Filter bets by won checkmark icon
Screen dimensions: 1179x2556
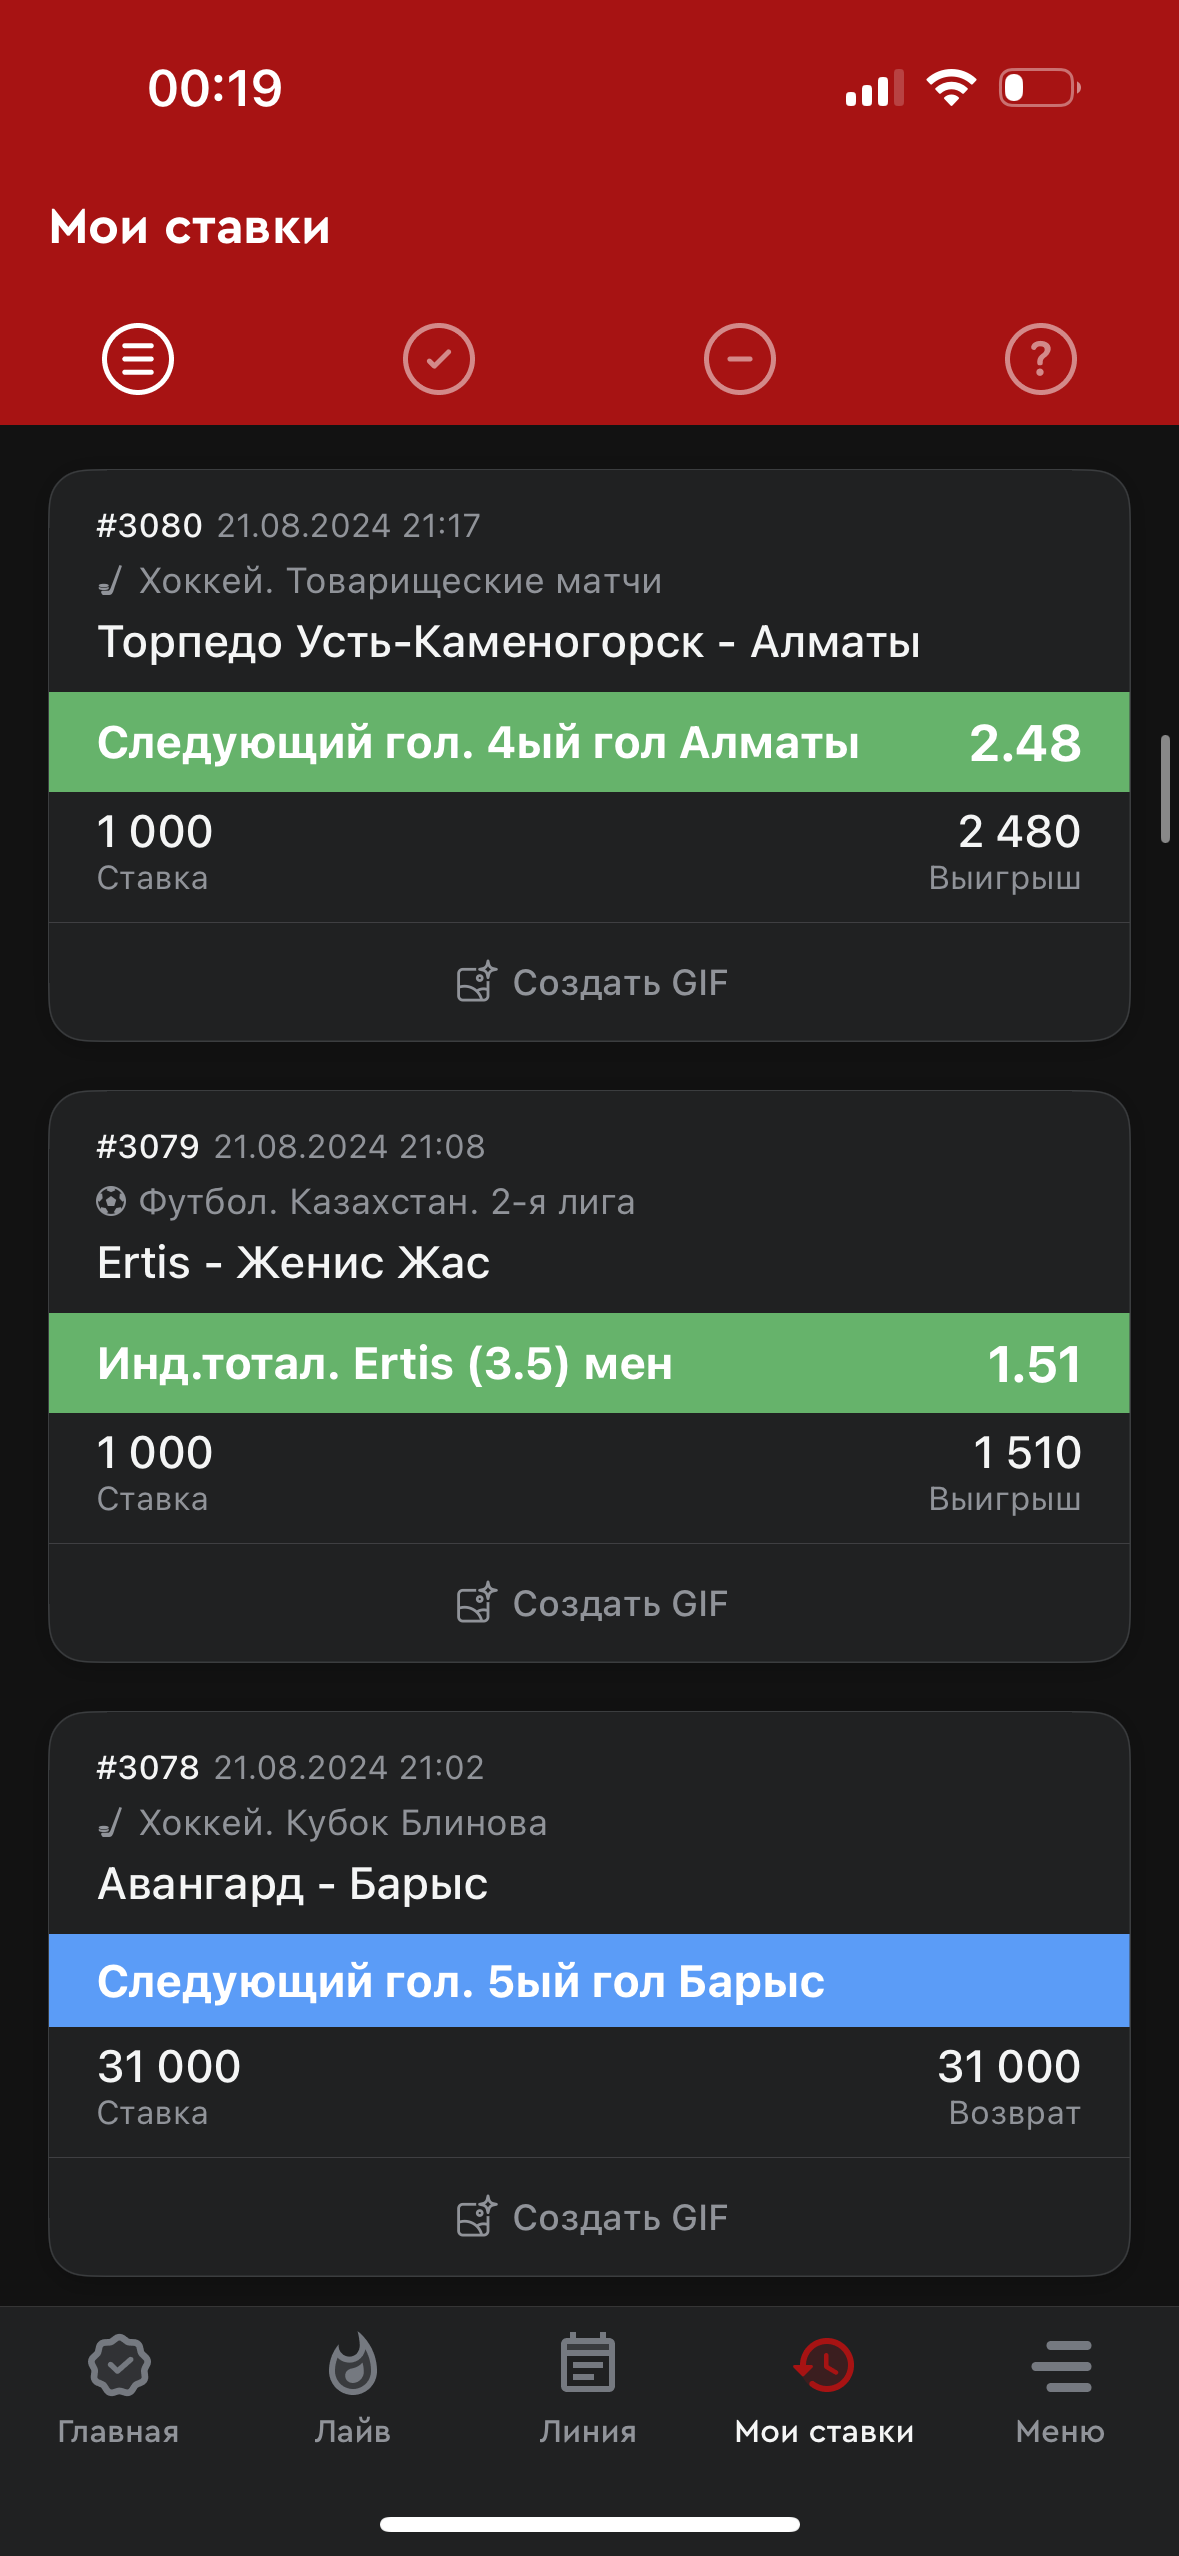pos(438,359)
